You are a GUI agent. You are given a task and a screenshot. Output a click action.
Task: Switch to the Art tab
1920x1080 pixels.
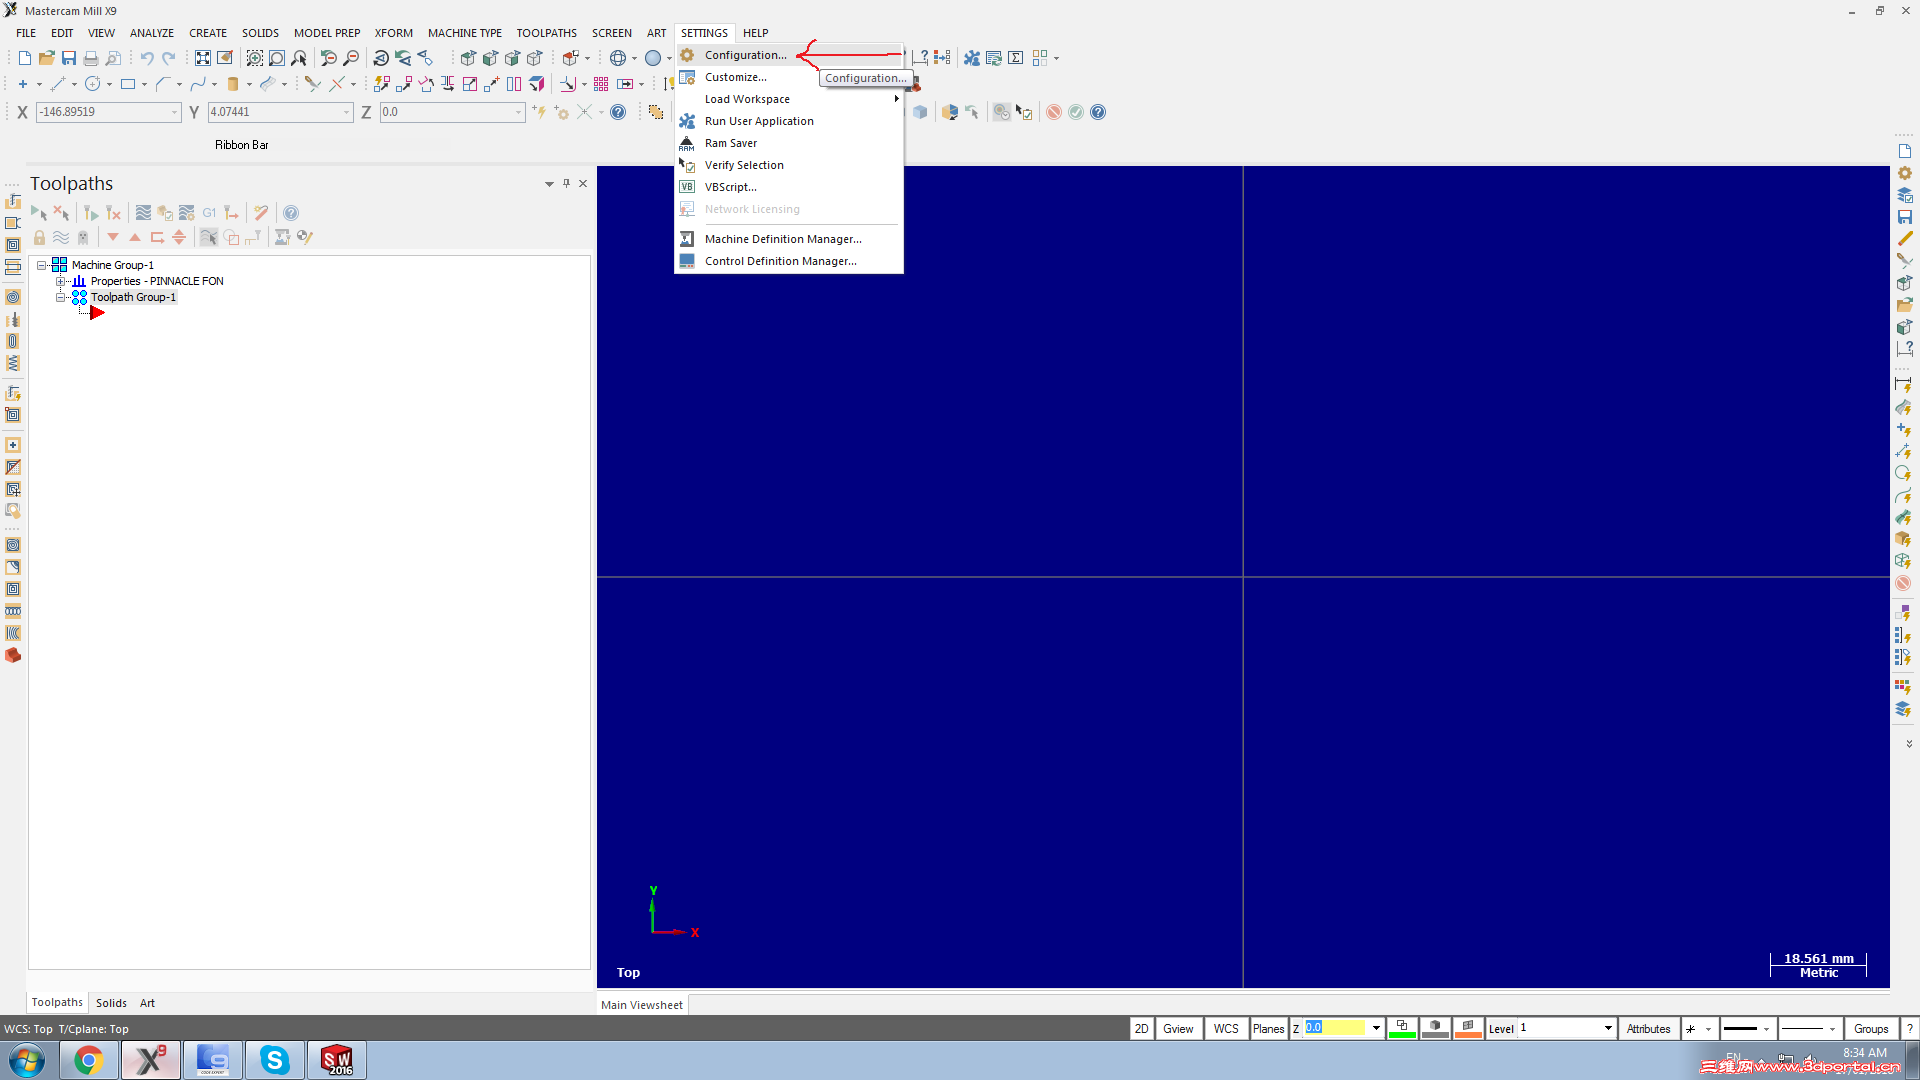pos(147,1003)
